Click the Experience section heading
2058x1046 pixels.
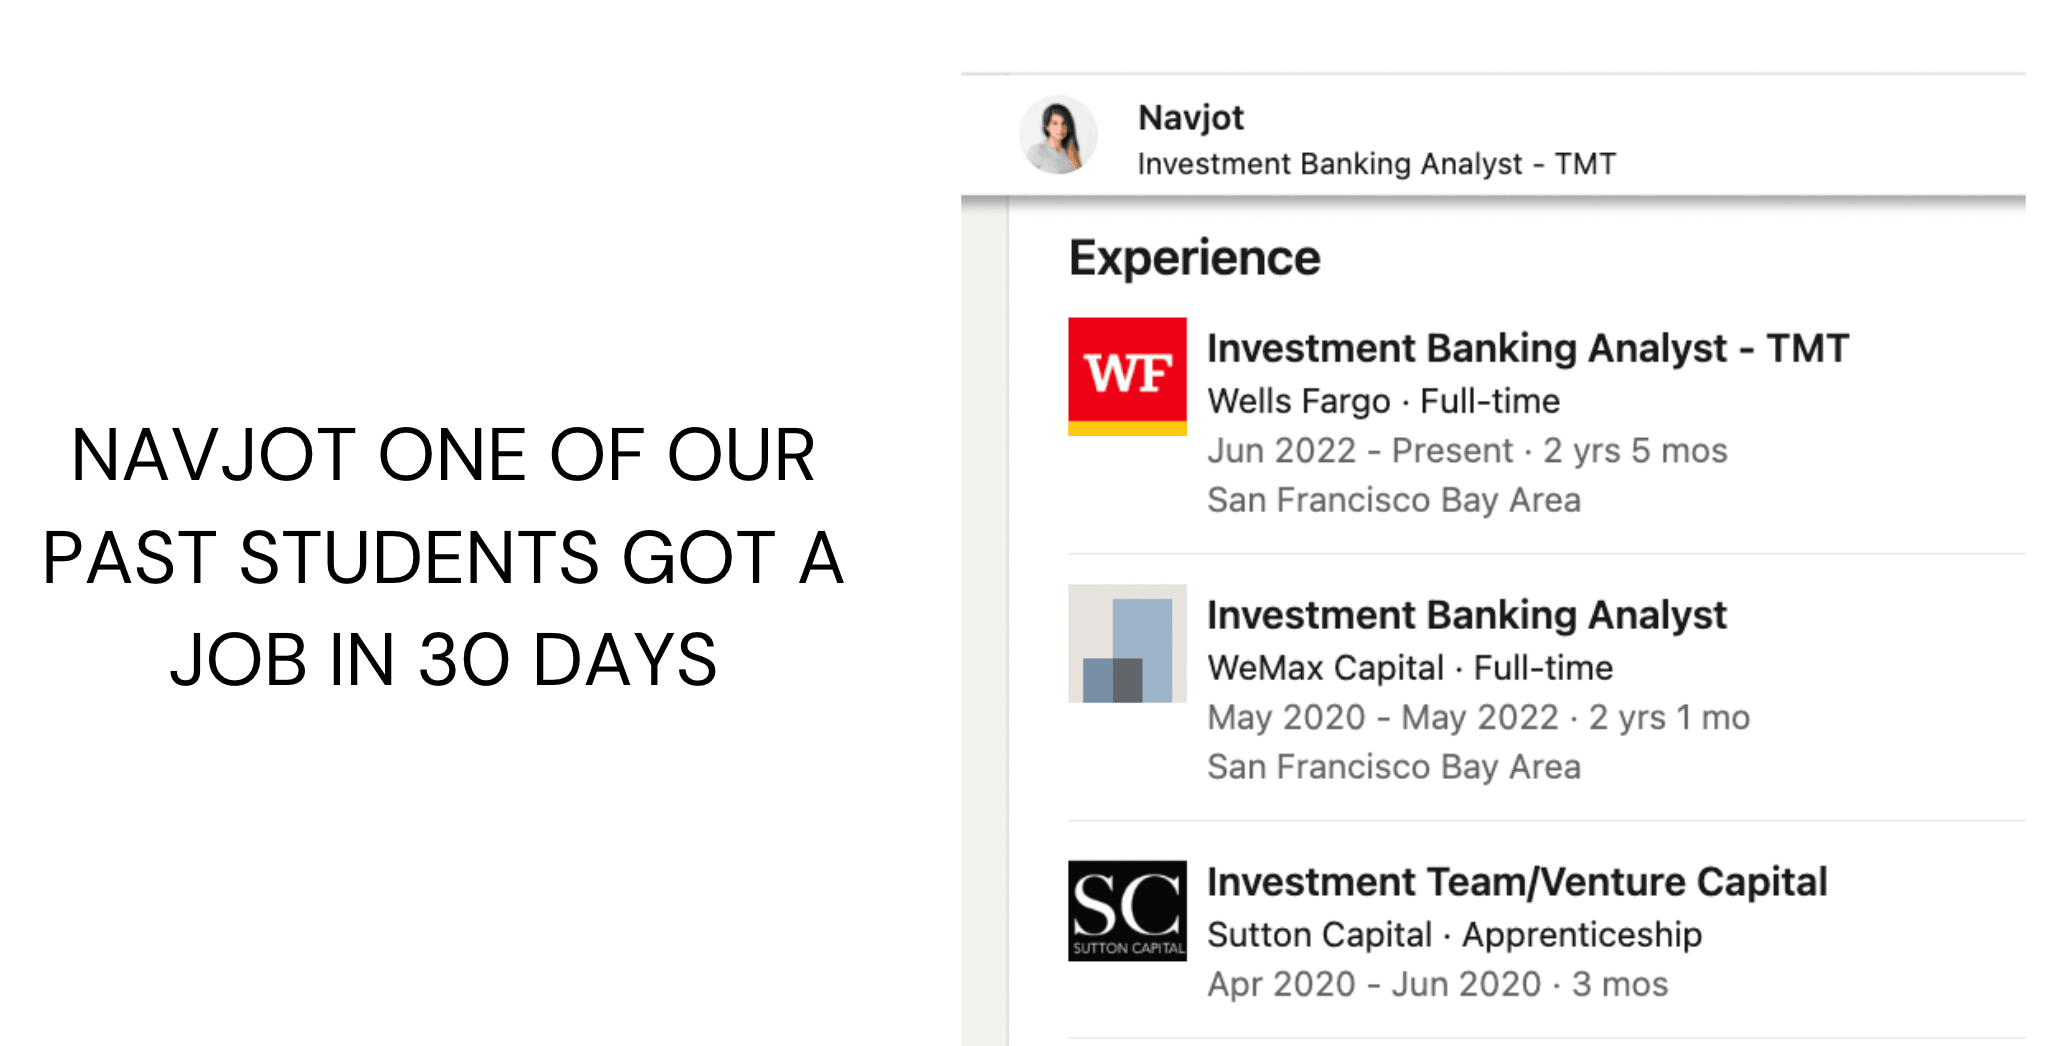click(1195, 259)
